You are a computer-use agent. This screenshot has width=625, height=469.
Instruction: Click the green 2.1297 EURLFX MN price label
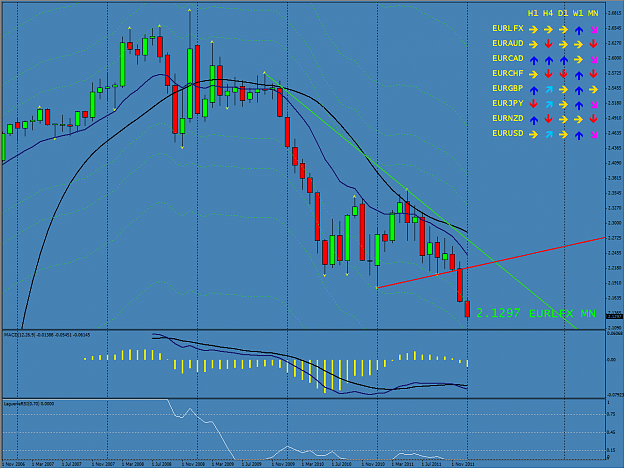536,313
